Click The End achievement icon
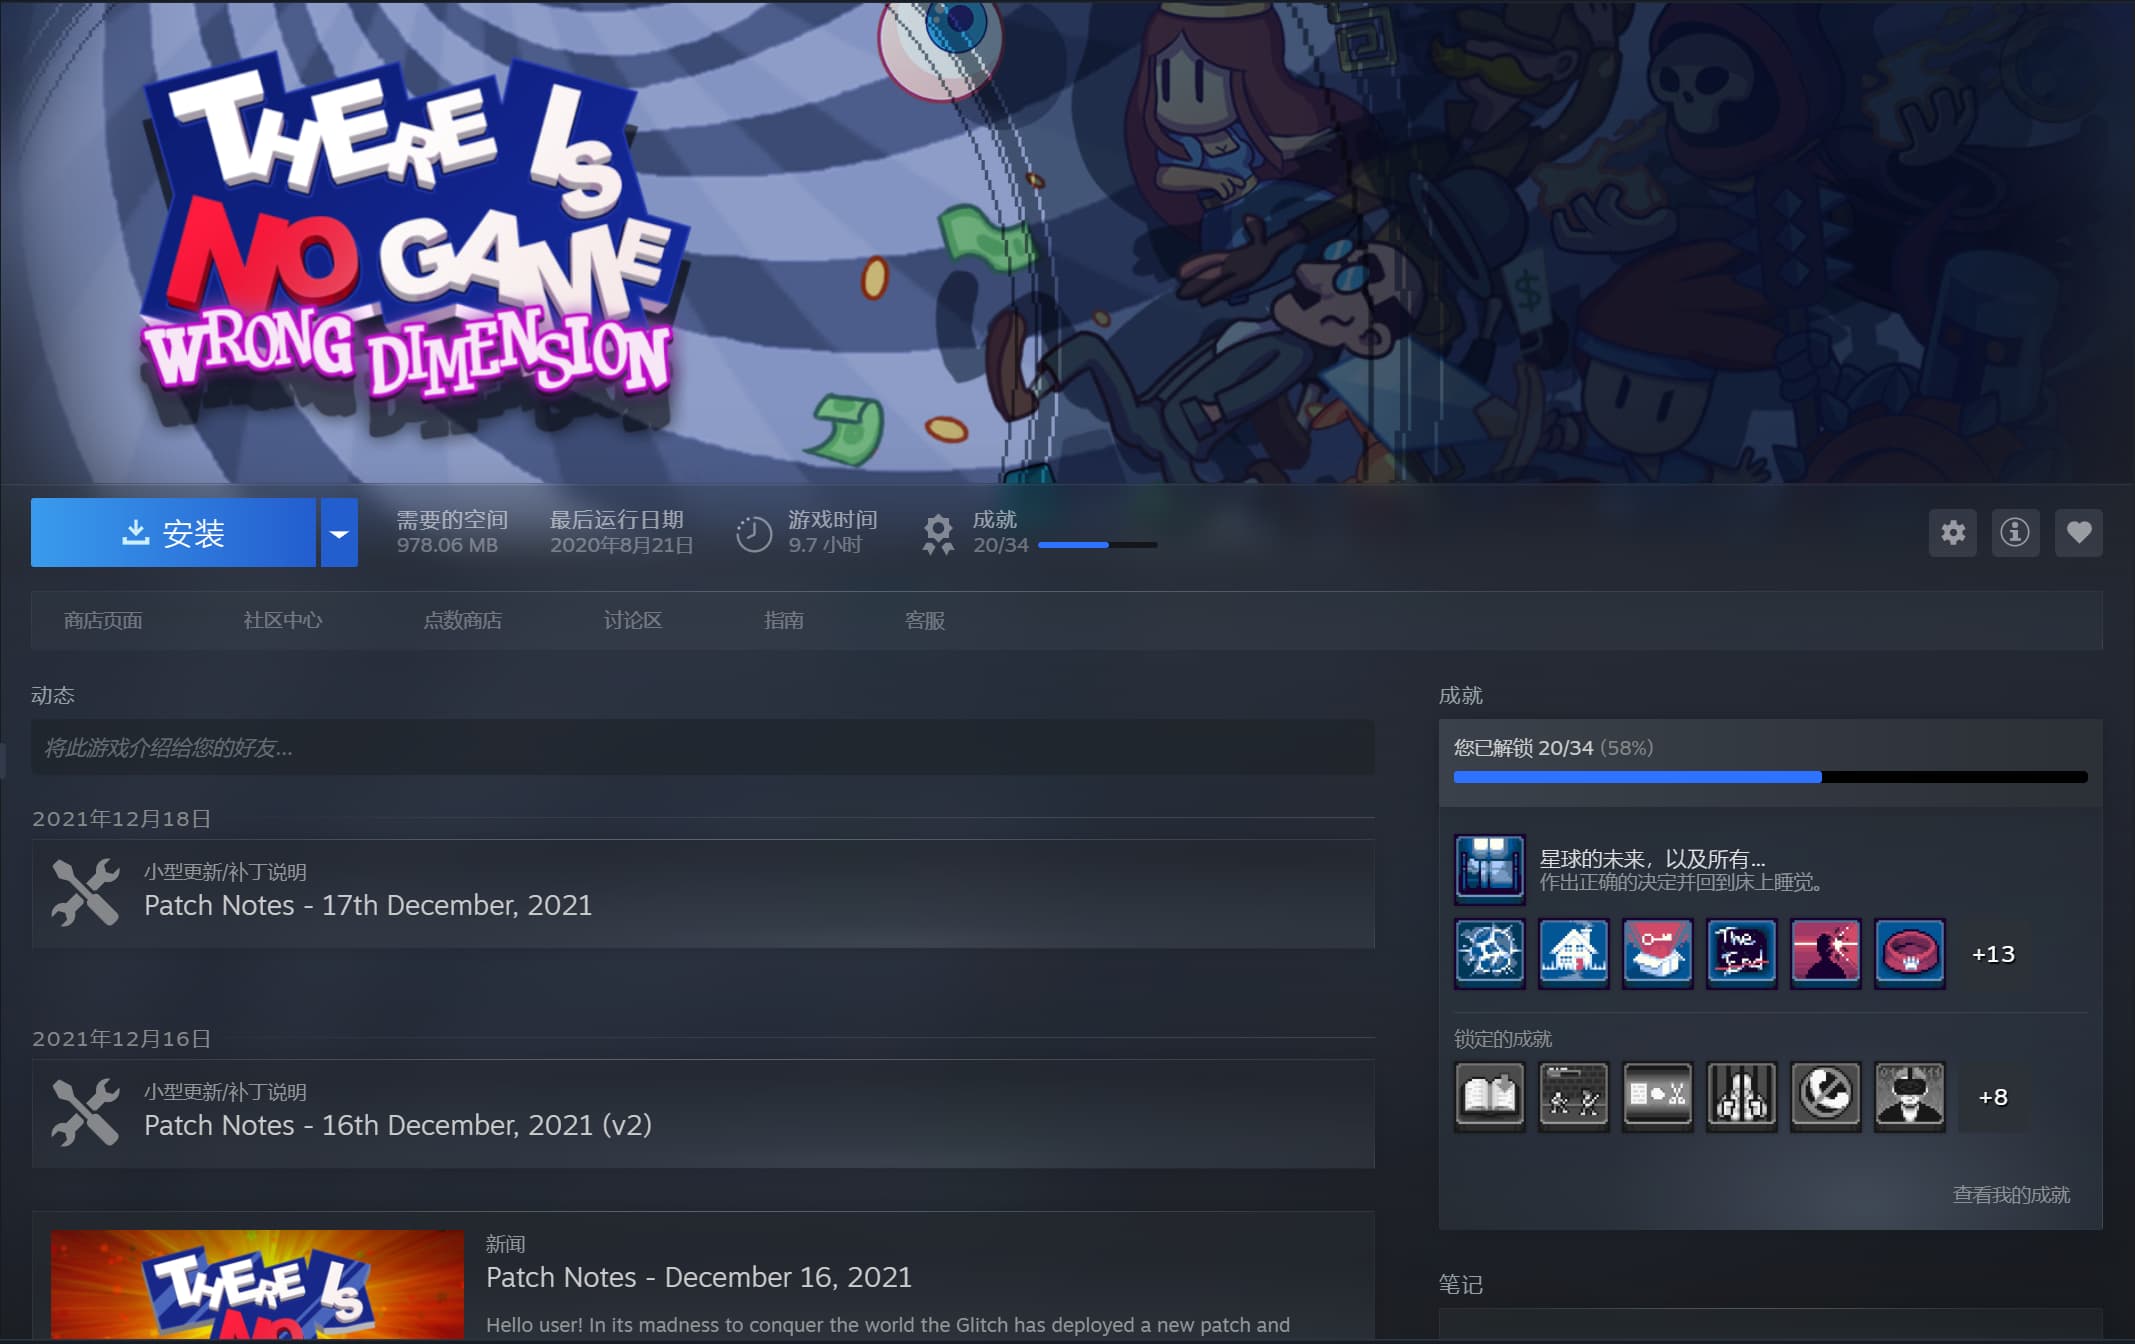Image resolution: width=2135 pixels, height=1344 pixels. click(1741, 954)
